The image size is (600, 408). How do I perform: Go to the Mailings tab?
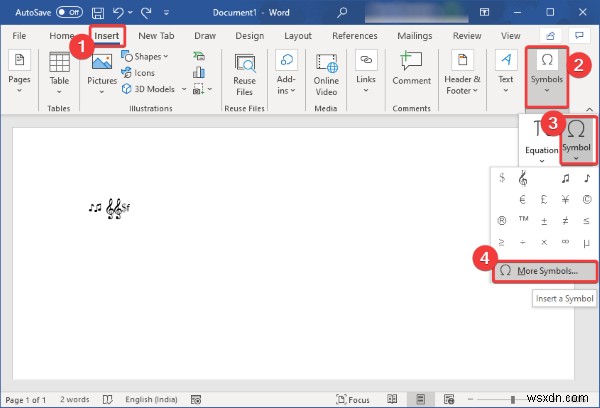click(x=415, y=36)
